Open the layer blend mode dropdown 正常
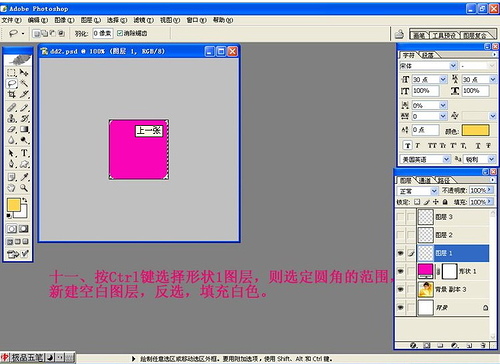 (434, 191)
